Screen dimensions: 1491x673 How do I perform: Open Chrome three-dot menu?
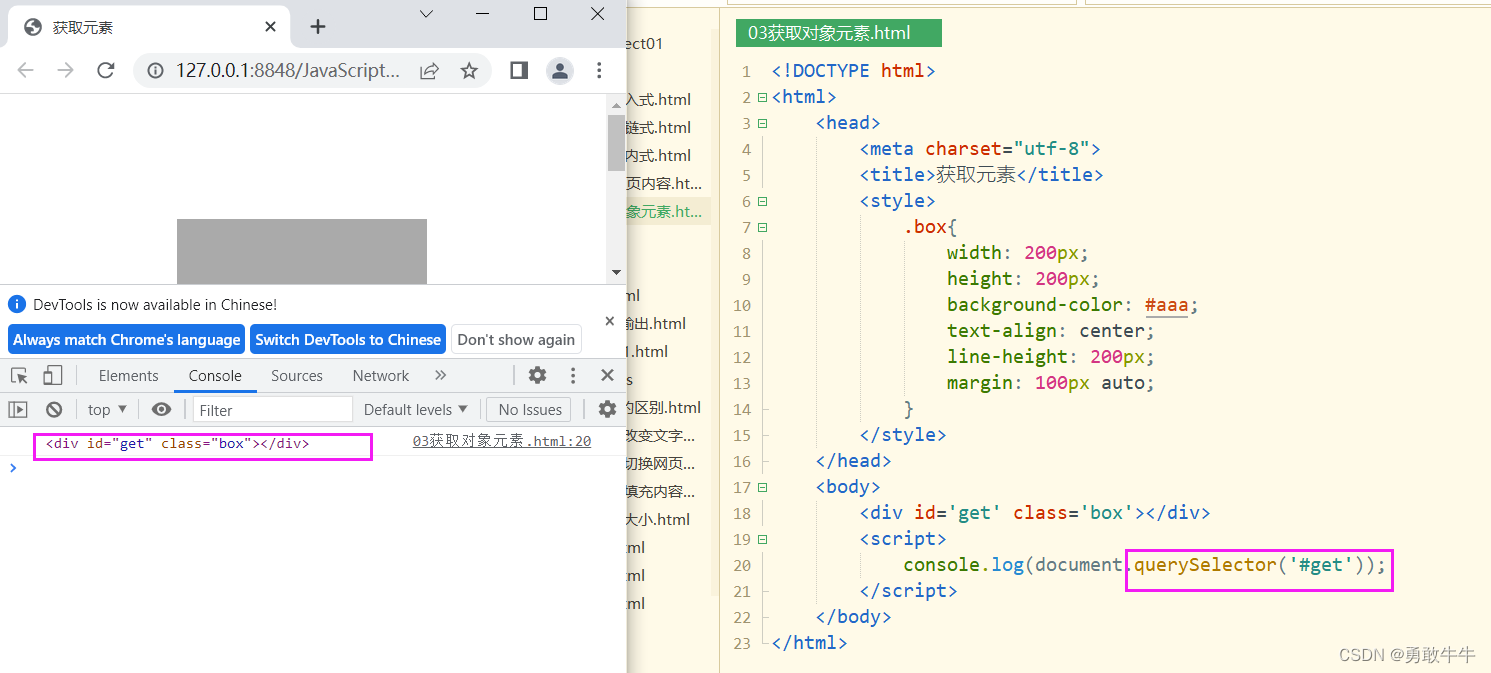pyautogui.click(x=599, y=70)
